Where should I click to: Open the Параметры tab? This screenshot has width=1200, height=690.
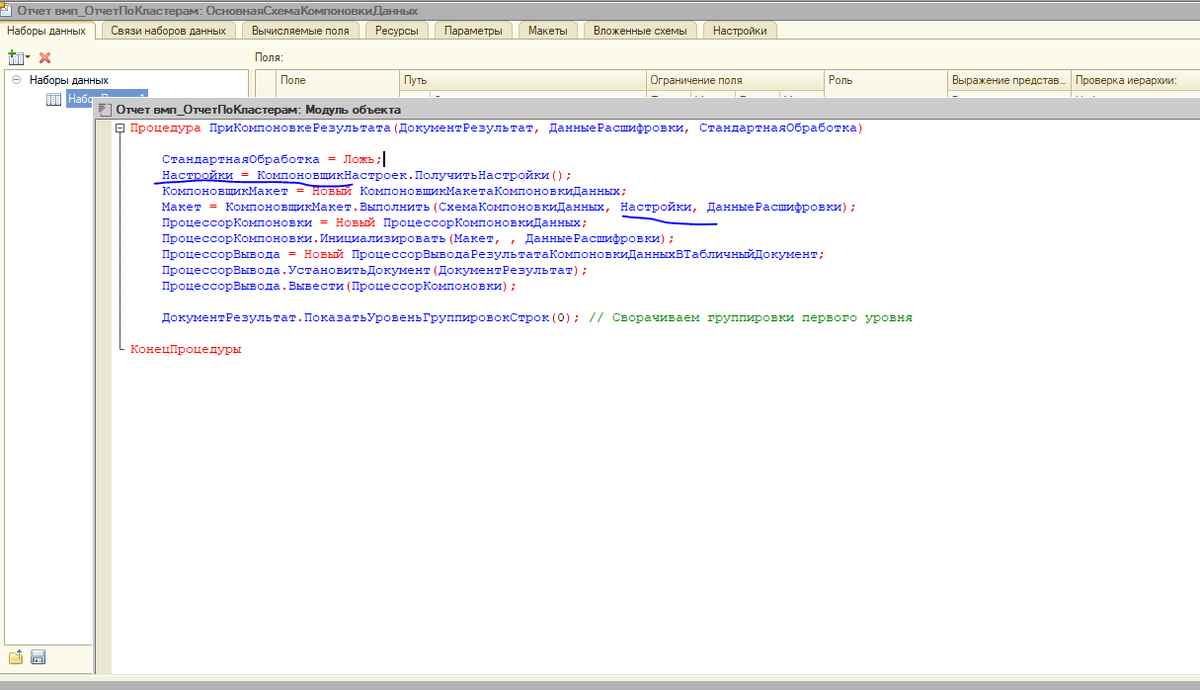(x=474, y=31)
